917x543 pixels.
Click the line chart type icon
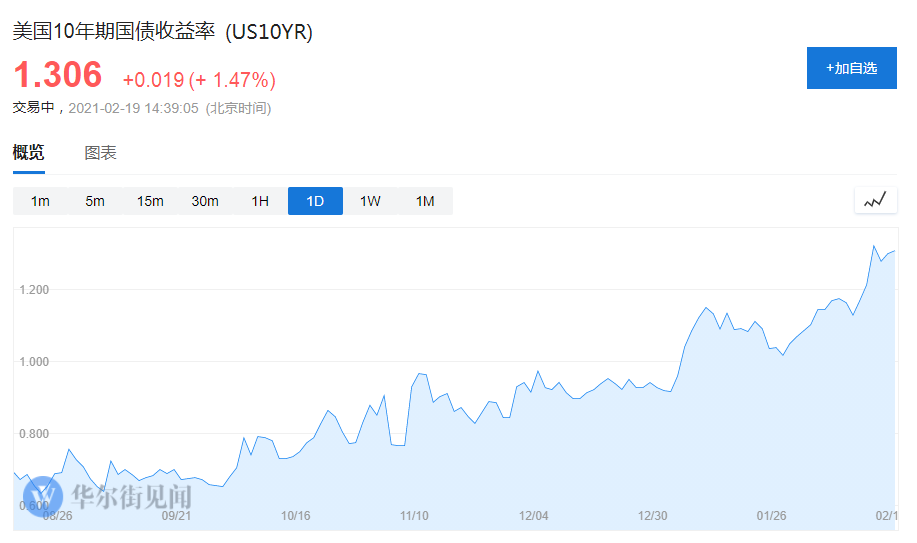(x=875, y=200)
